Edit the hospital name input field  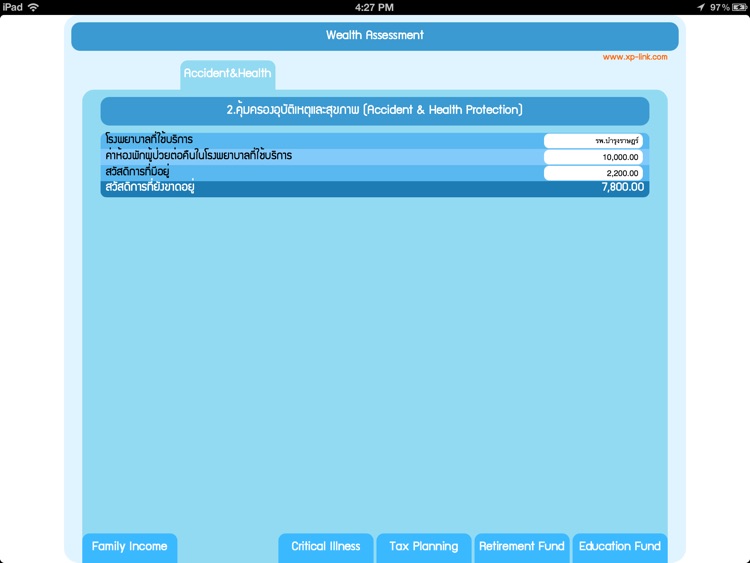[x=593, y=141]
